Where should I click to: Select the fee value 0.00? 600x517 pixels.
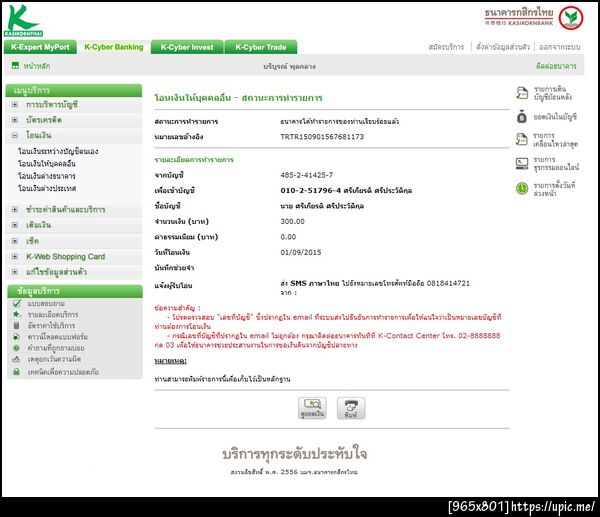click(x=288, y=237)
